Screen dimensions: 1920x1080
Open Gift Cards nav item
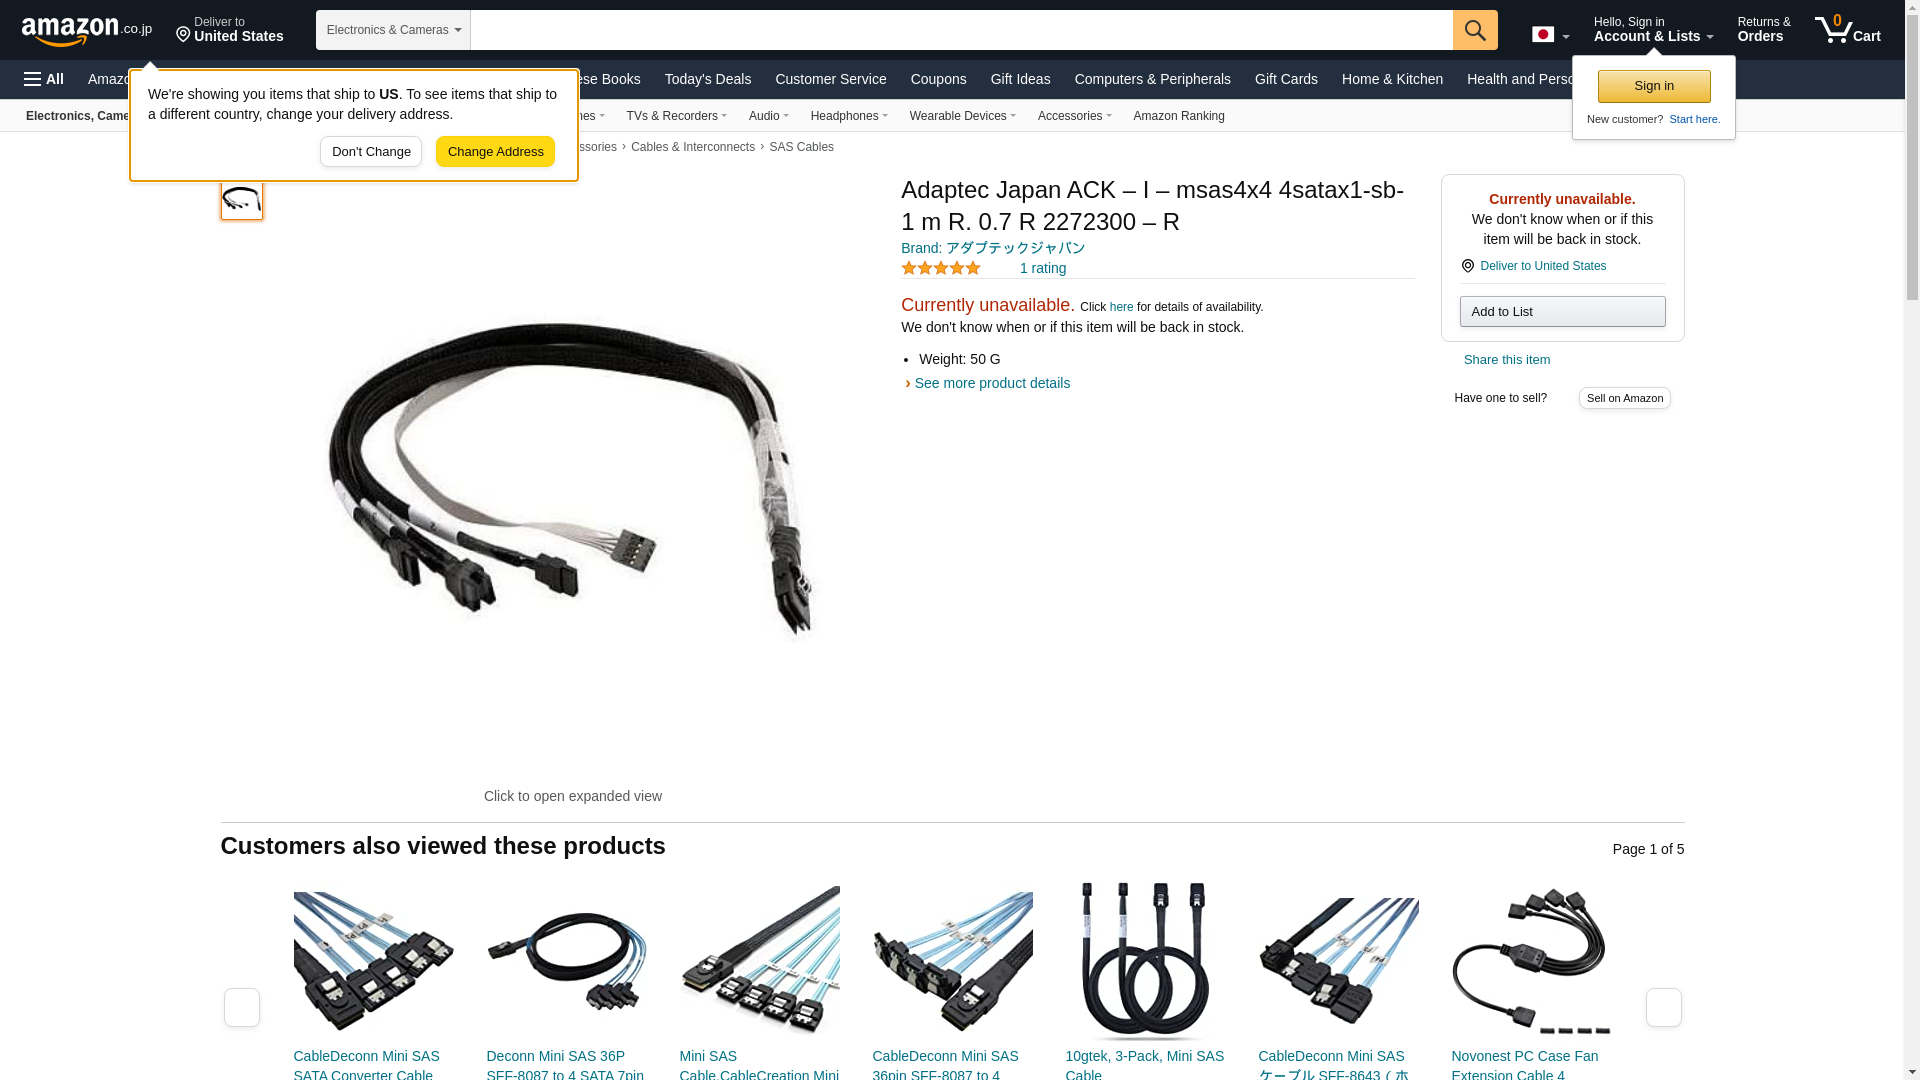1286,79
